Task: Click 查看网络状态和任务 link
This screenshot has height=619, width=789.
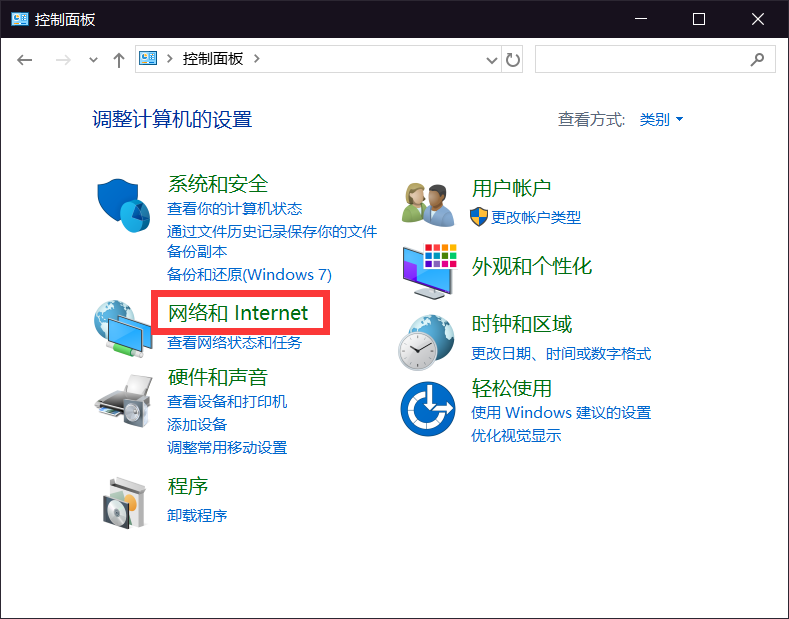Action: (x=234, y=343)
